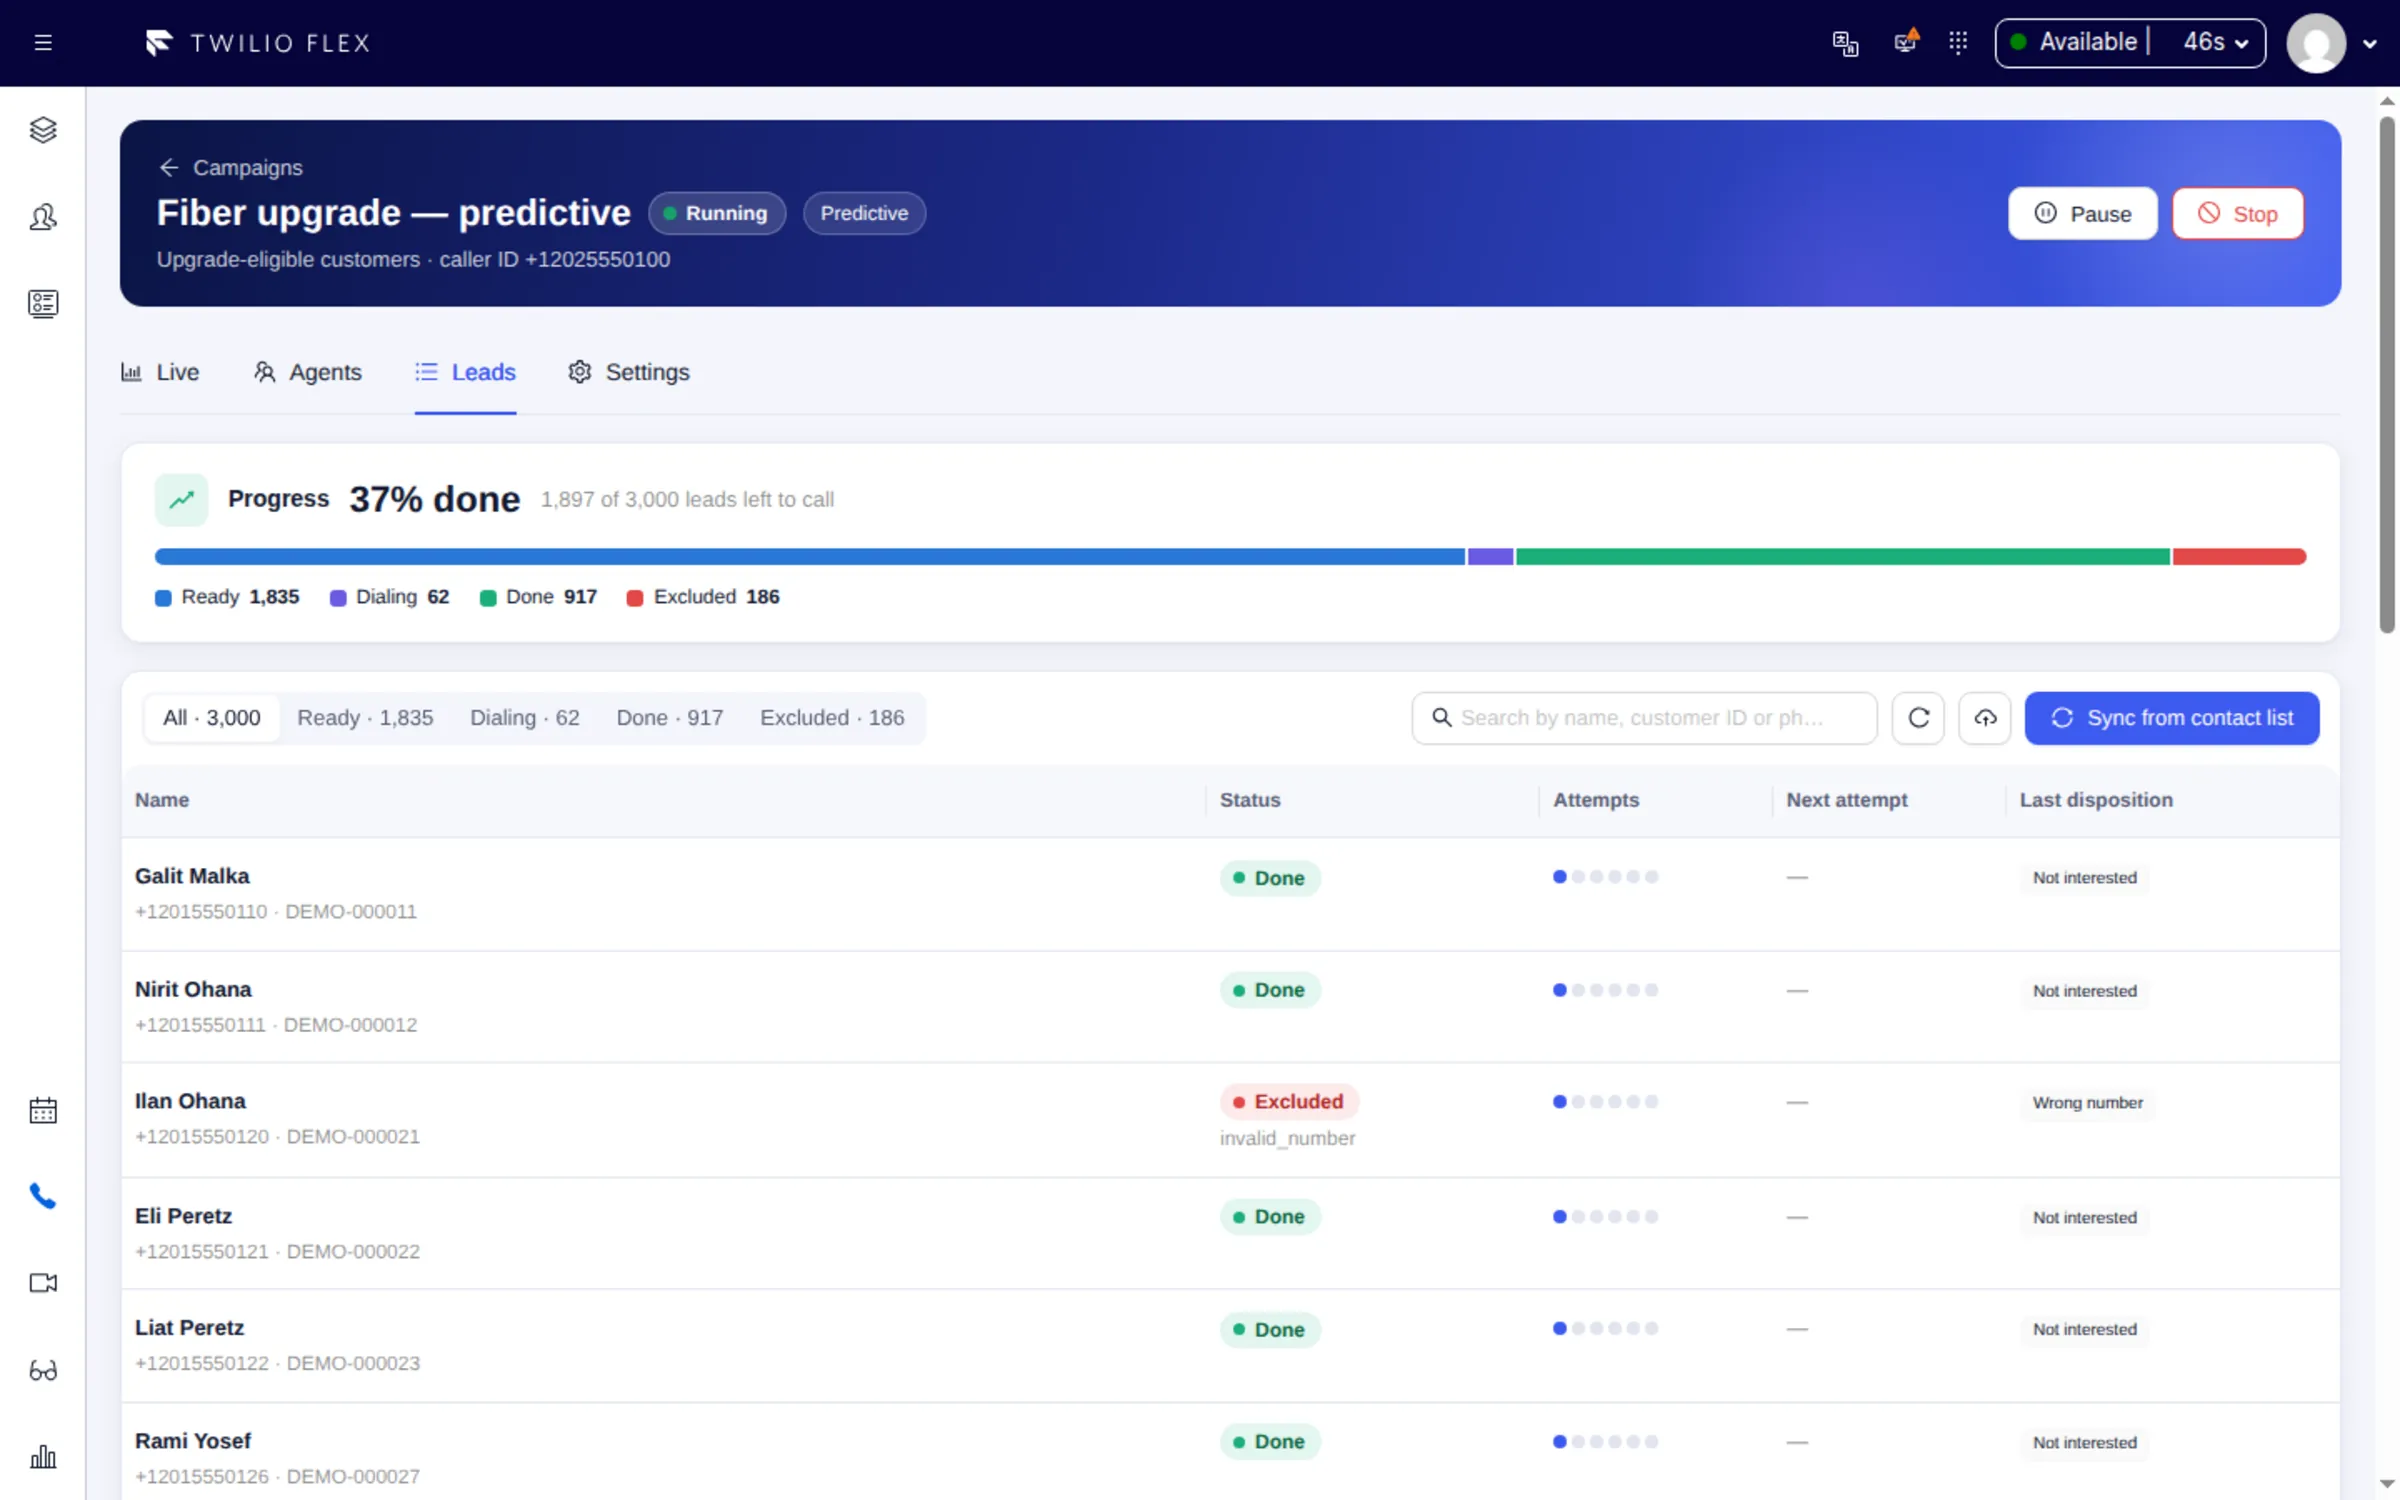Screen dimensions: 2400x1500
Task: Open the video camera sidebar icon
Action: point(43,1283)
